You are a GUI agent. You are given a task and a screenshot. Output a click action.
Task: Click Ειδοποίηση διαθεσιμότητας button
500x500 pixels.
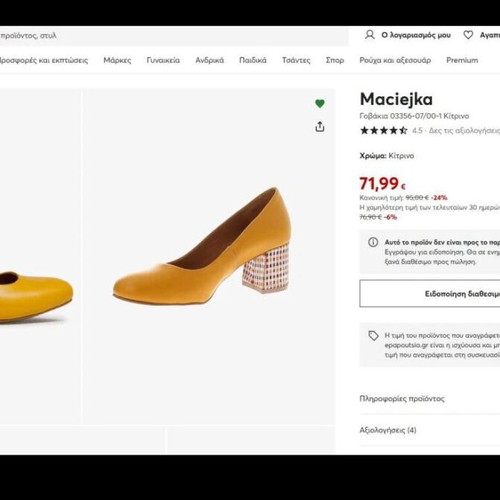430,294
